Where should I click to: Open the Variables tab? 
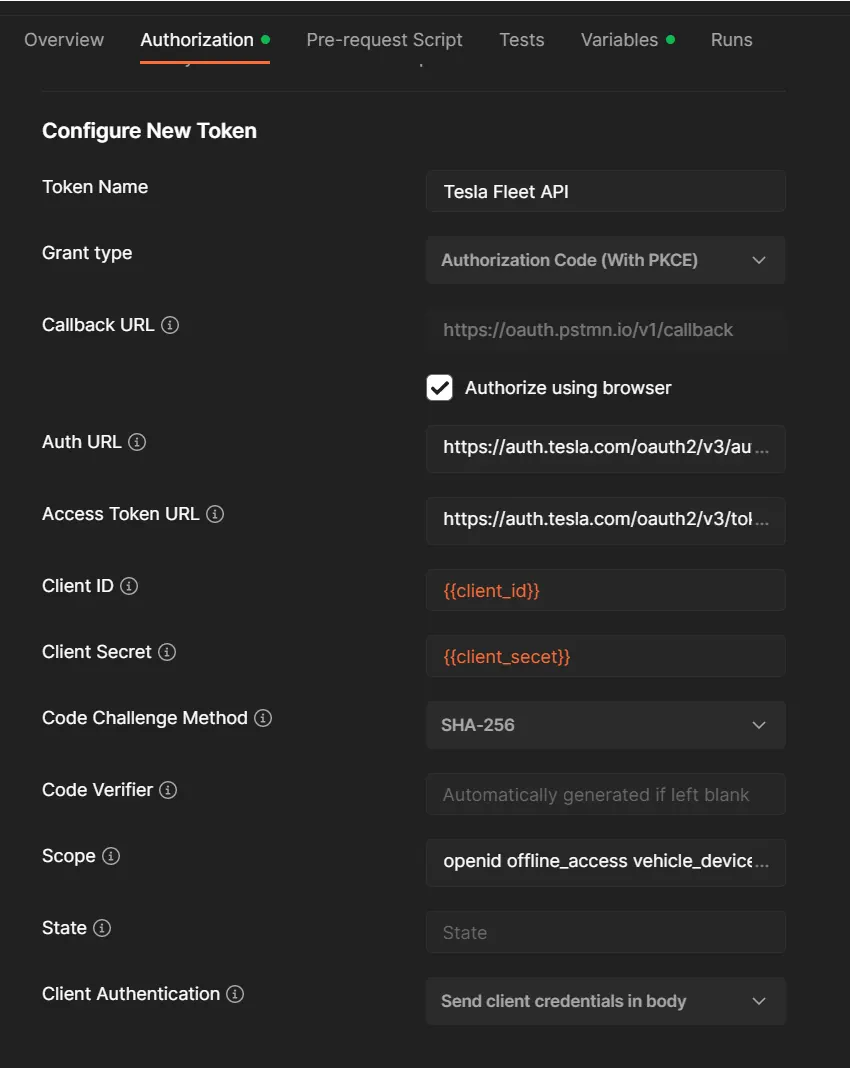click(x=620, y=39)
